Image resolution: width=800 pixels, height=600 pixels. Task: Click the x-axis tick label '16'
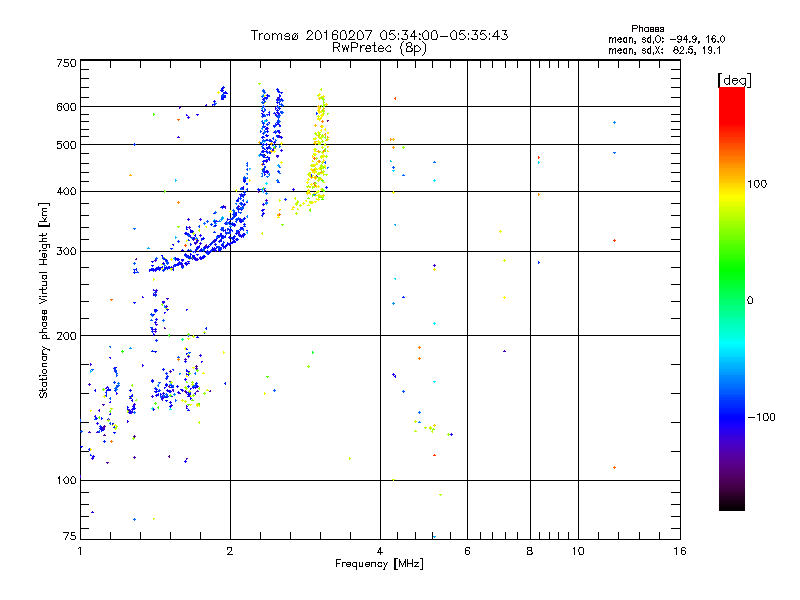[x=680, y=551]
